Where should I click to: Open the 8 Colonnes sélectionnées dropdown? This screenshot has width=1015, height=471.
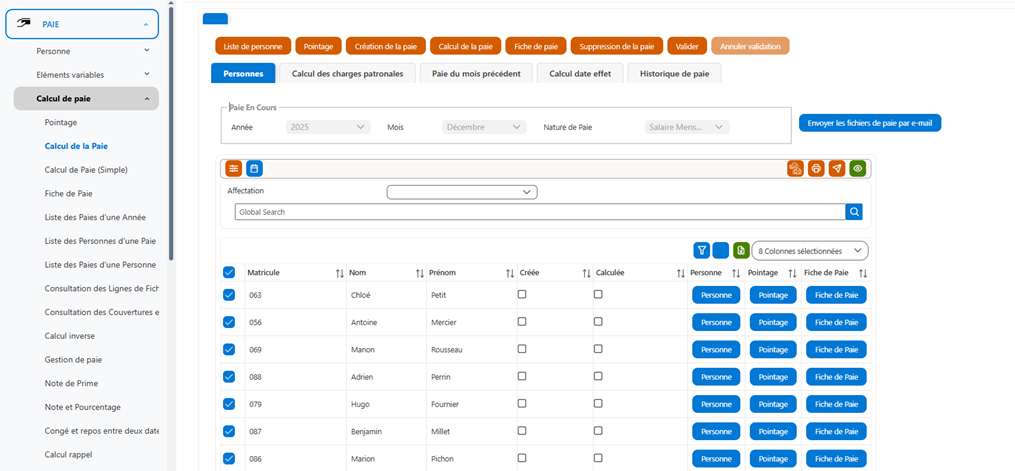810,250
